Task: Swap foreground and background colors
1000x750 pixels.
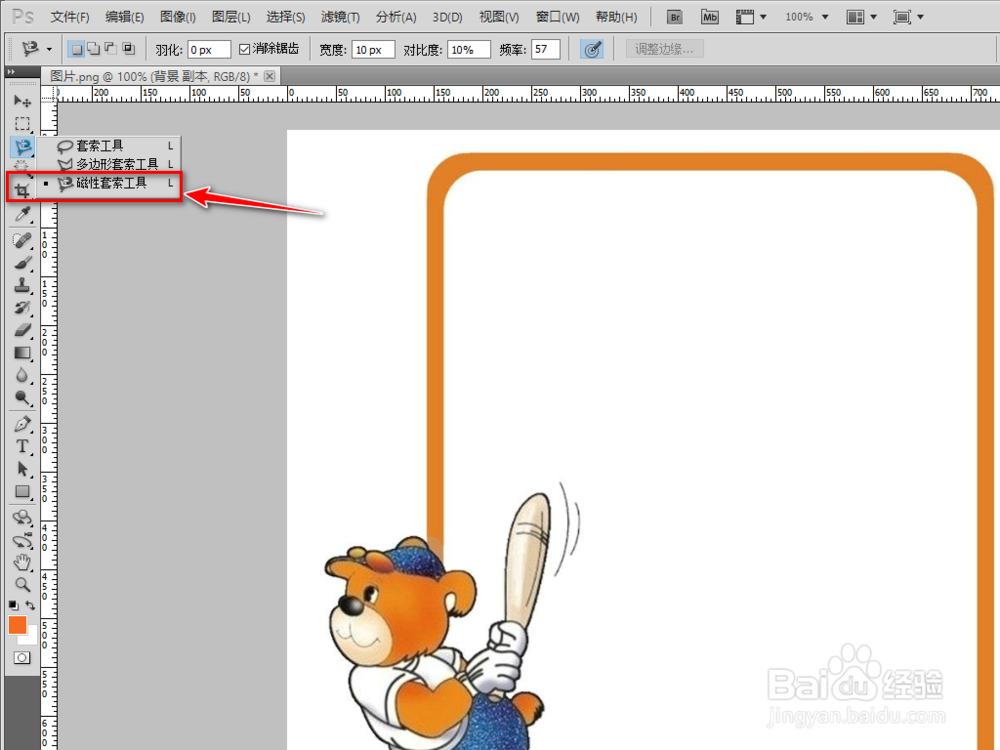Action: click(x=30, y=605)
